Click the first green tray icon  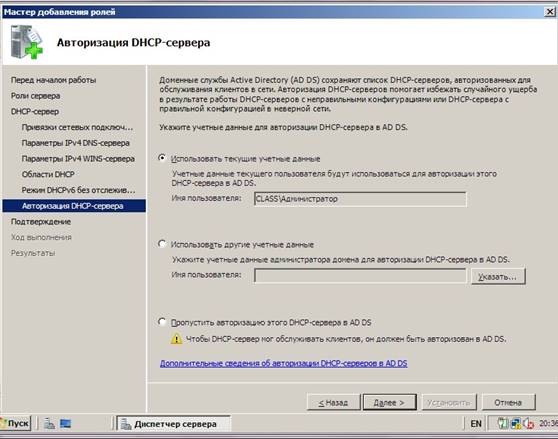point(503,423)
